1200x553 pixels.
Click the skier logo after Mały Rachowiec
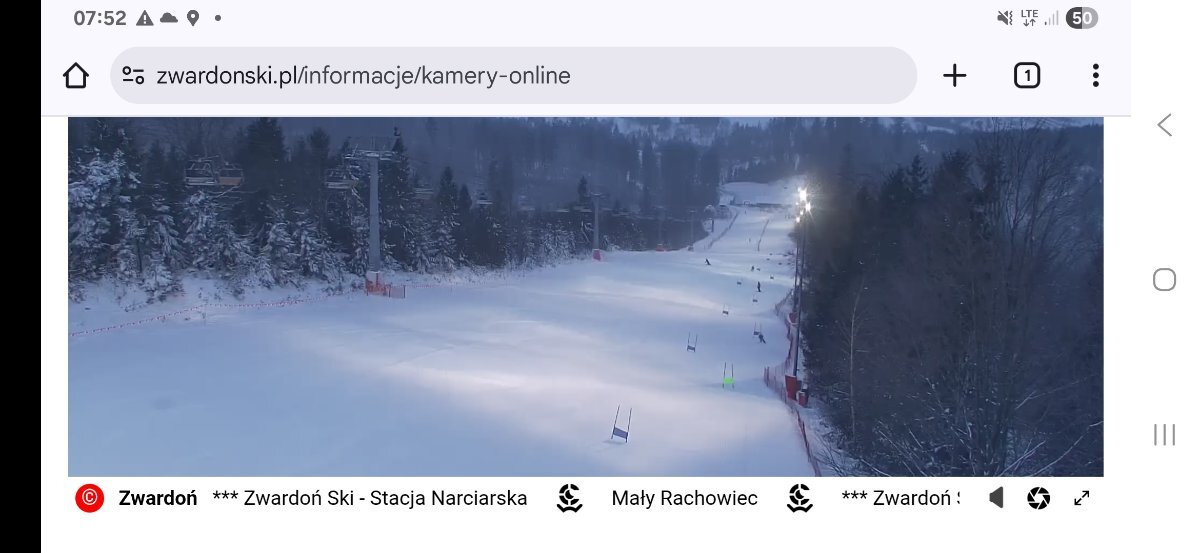800,498
